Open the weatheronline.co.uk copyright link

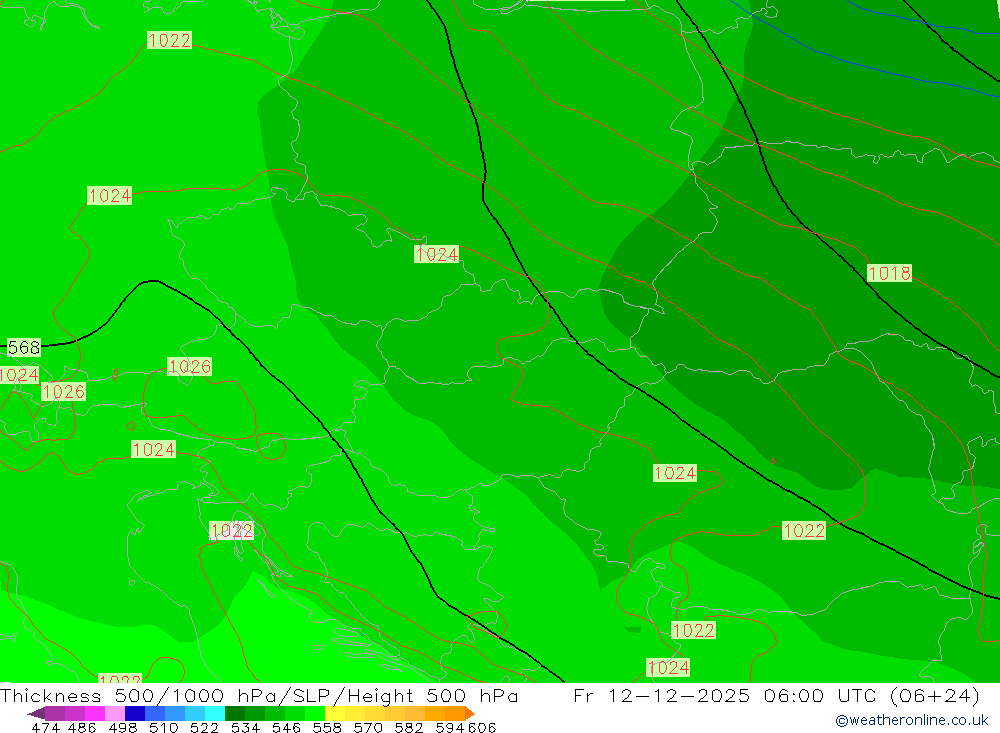[911, 720]
